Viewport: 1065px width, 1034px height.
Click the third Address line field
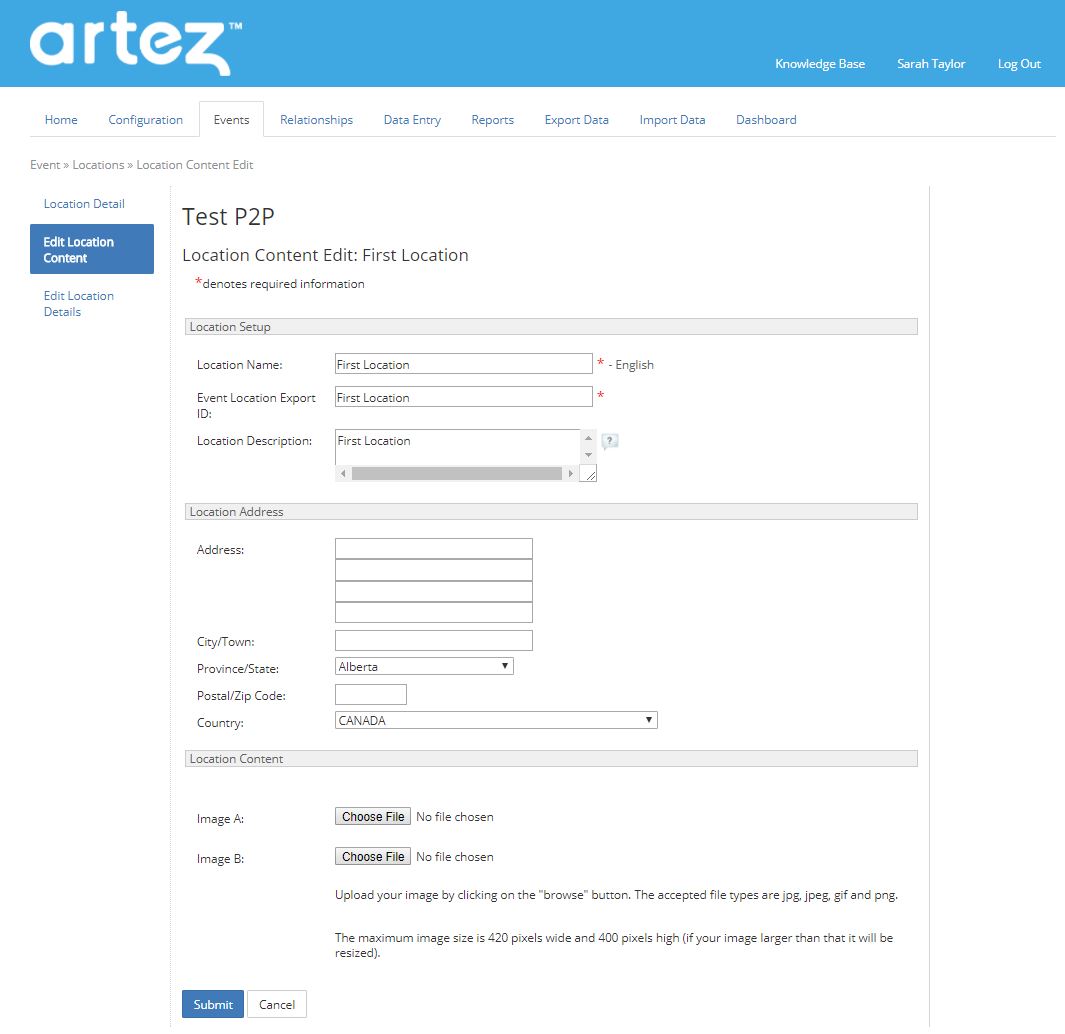(434, 591)
